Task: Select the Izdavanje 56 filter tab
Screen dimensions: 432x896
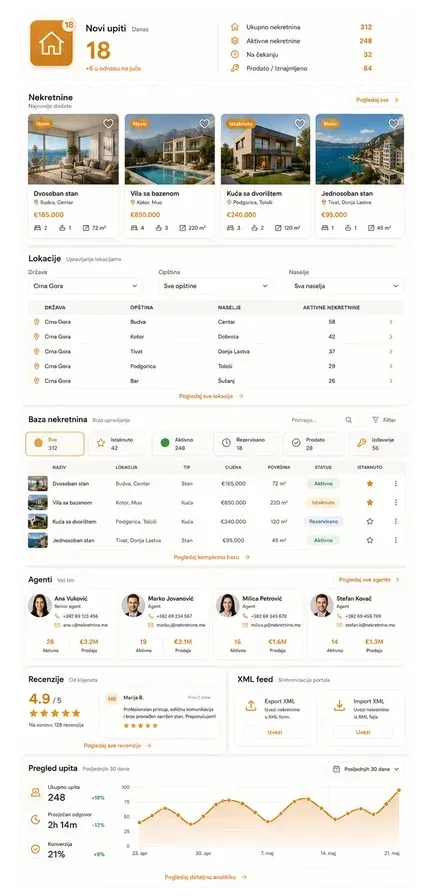Action: click(x=377, y=444)
